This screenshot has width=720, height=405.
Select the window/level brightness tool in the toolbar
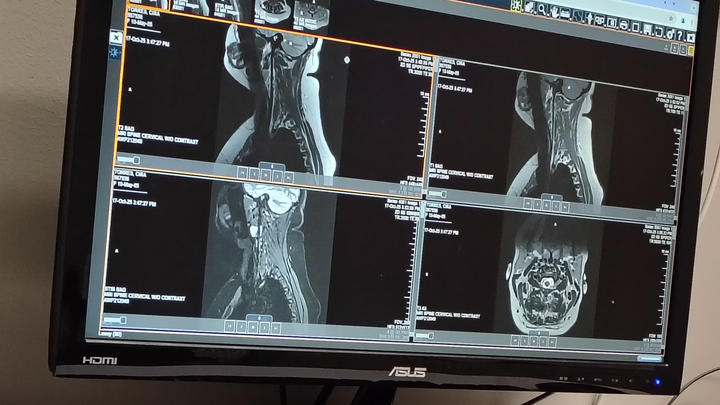coord(517,6)
